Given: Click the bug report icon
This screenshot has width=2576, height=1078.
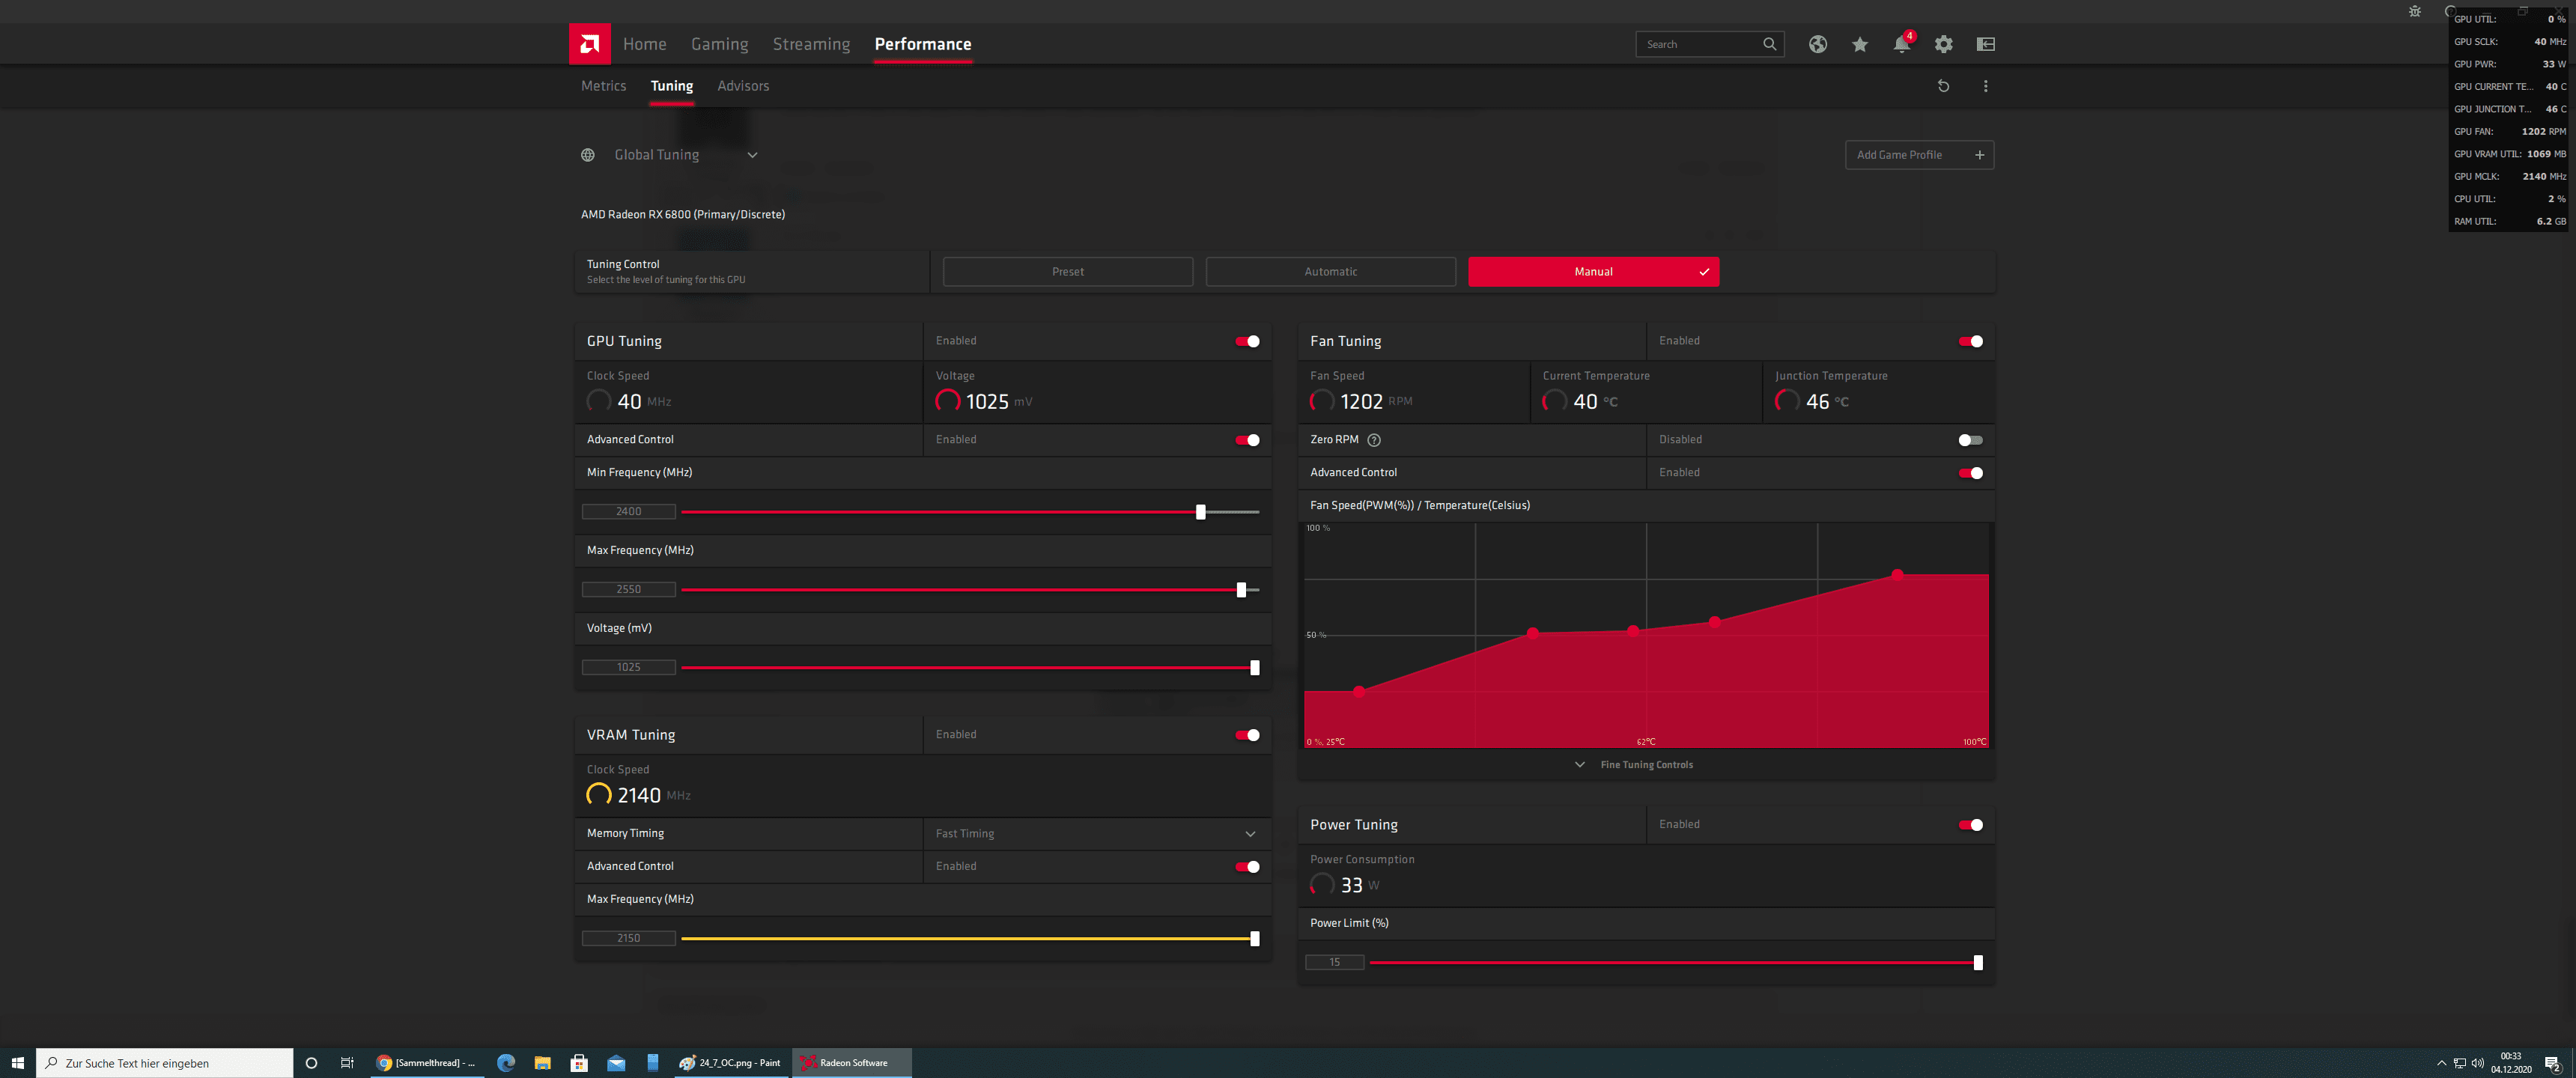Looking at the screenshot, I should [2415, 11].
